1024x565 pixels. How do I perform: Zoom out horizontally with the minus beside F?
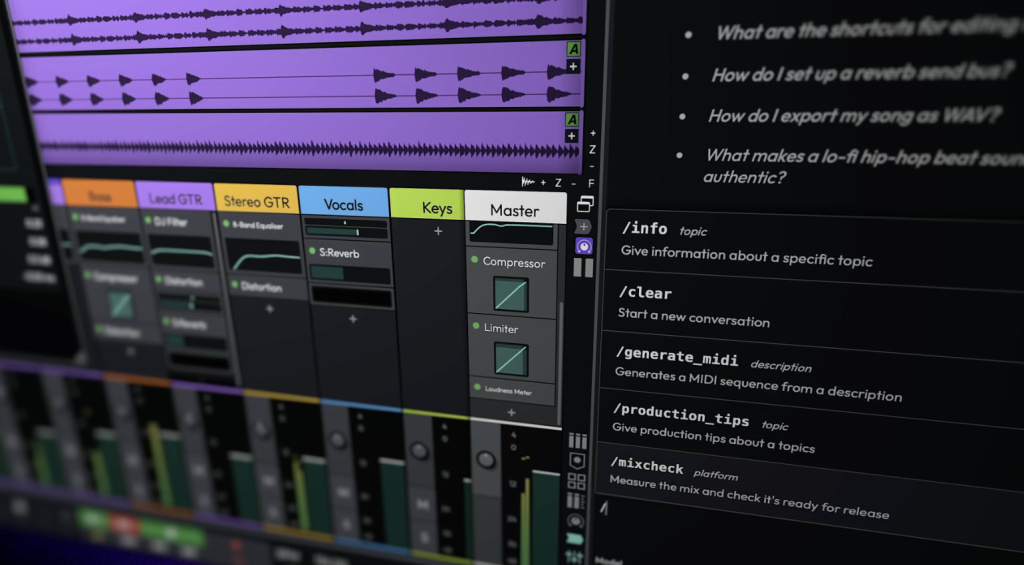point(574,184)
